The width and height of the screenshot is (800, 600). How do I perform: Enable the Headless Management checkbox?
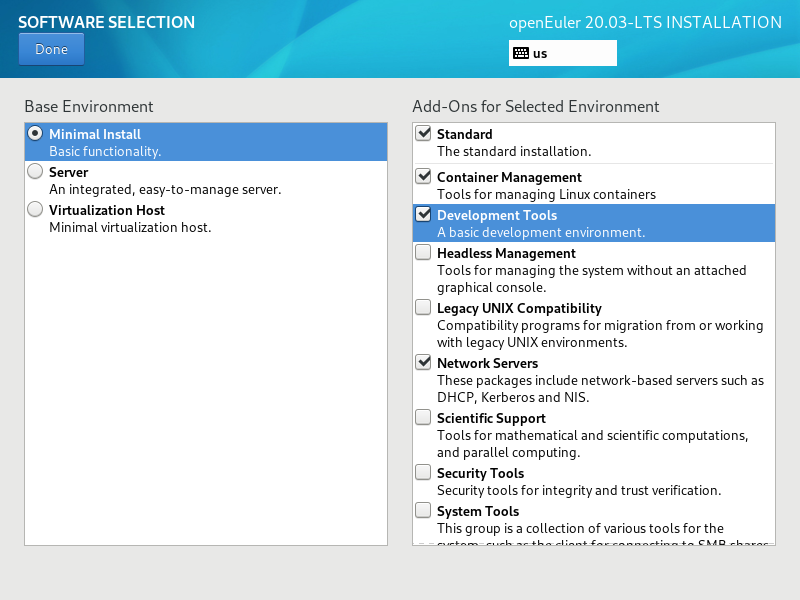pos(424,252)
